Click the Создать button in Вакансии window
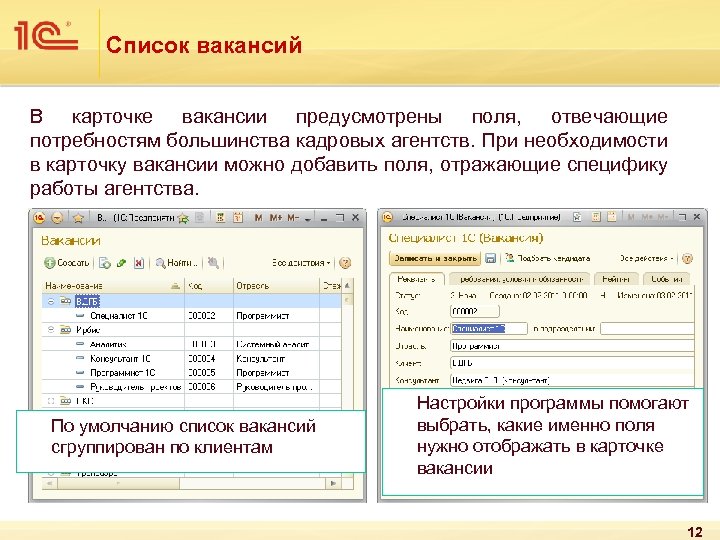720x540 pixels. pyautogui.click(x=67, y=263)
